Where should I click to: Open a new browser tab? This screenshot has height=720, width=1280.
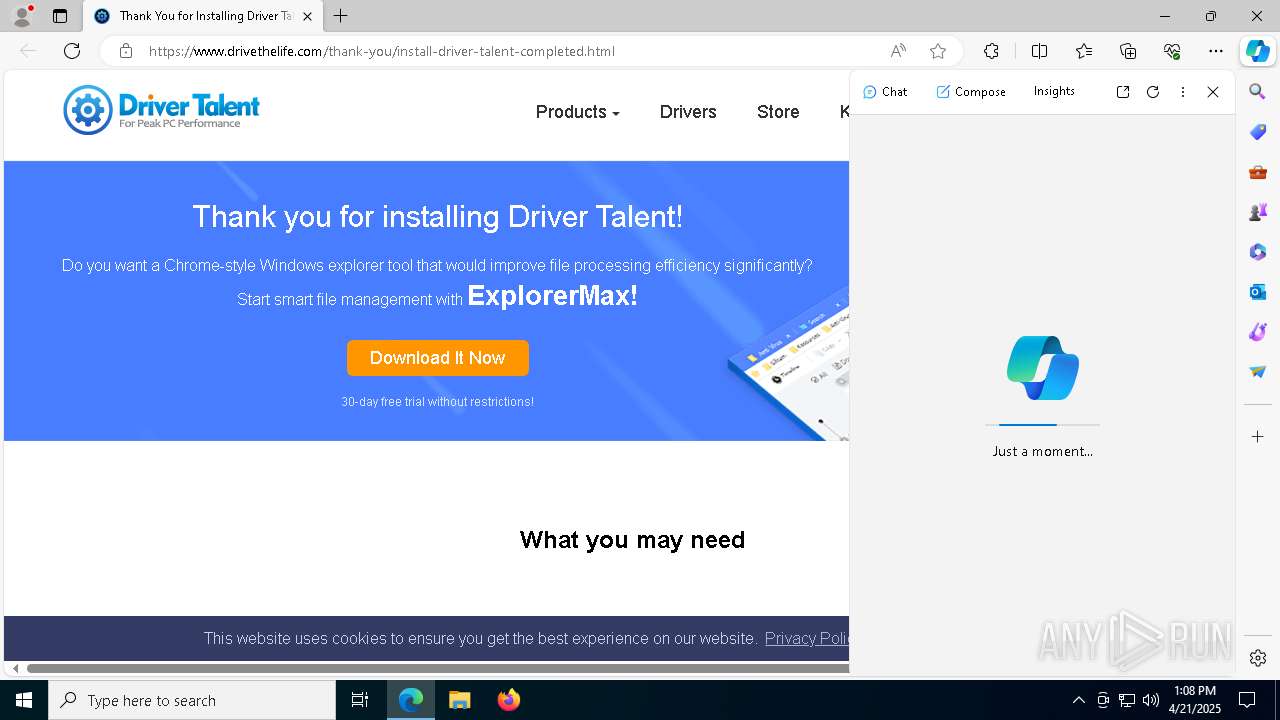(341, 16)
